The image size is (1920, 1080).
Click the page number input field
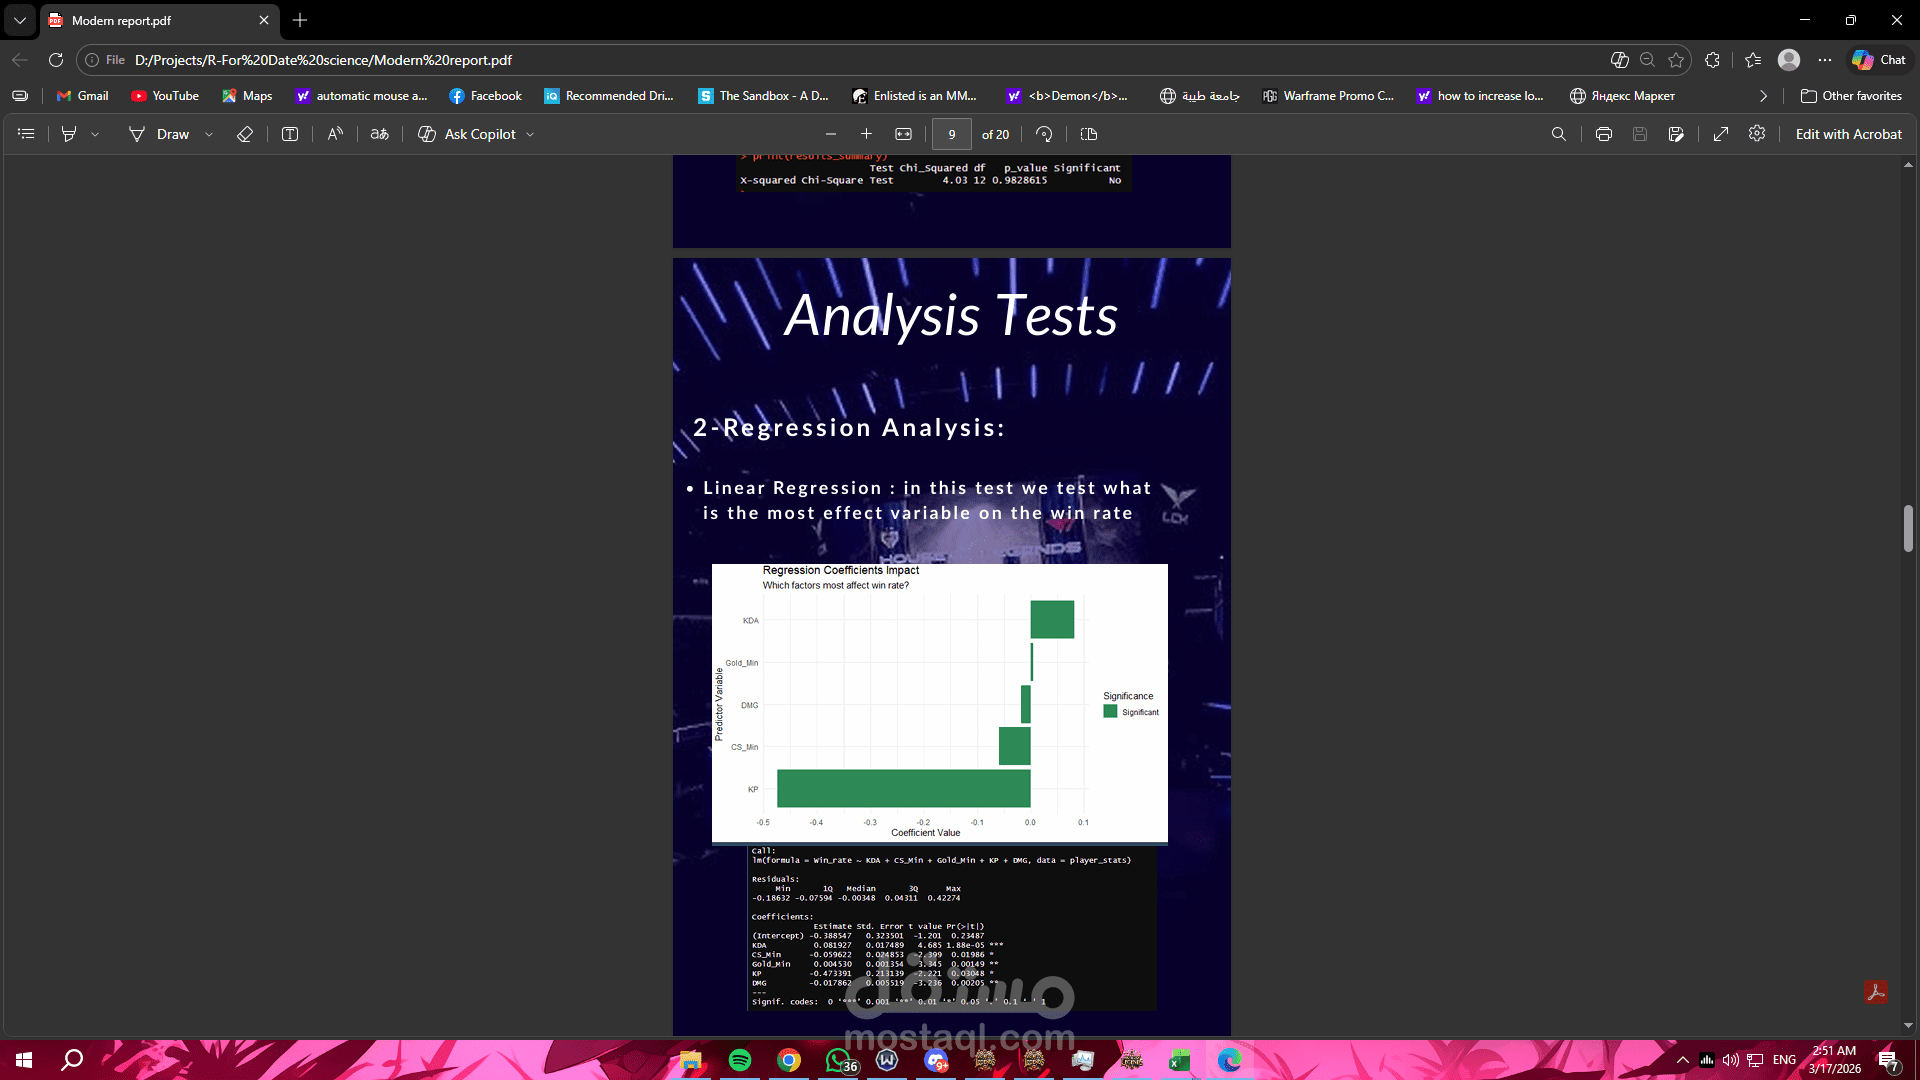point(951,134)
